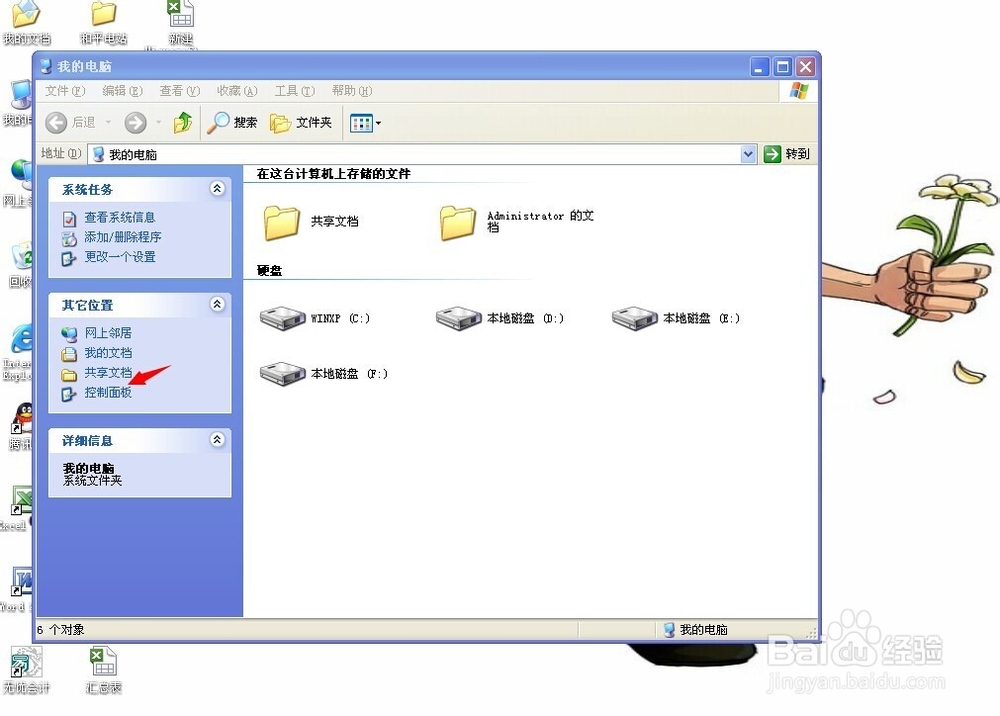Maximize the 我的电脑 window
The height and width of the screenshot is (716, 1000).
pyautogui.click(x=783, y=67)
